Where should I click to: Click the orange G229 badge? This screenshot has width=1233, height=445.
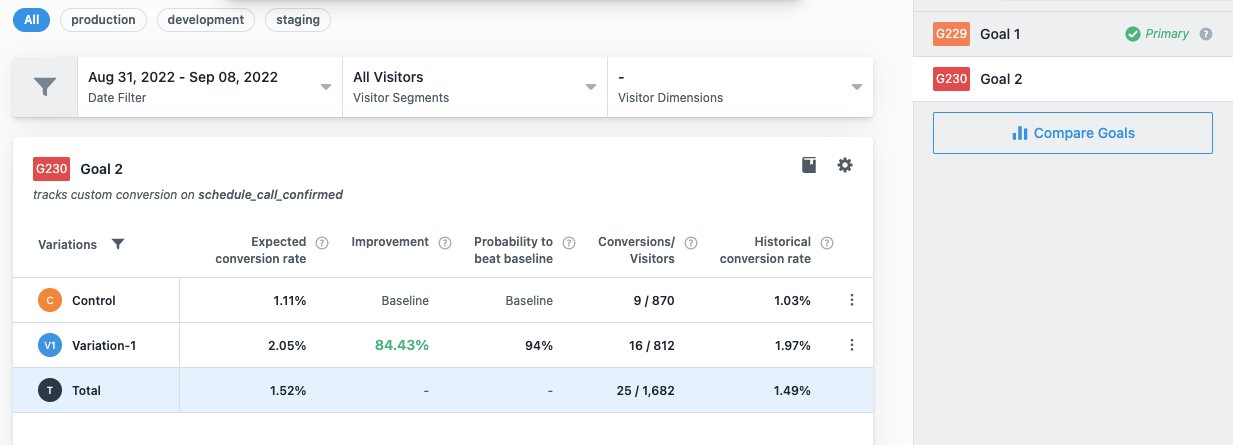click(x=951, y=34)
